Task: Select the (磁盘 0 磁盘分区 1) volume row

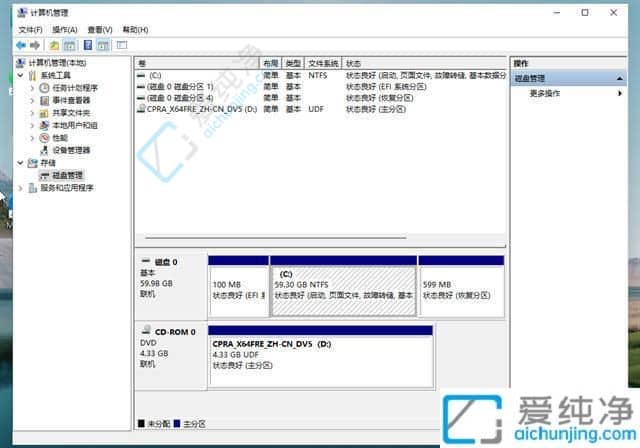Action: point(321,86)
